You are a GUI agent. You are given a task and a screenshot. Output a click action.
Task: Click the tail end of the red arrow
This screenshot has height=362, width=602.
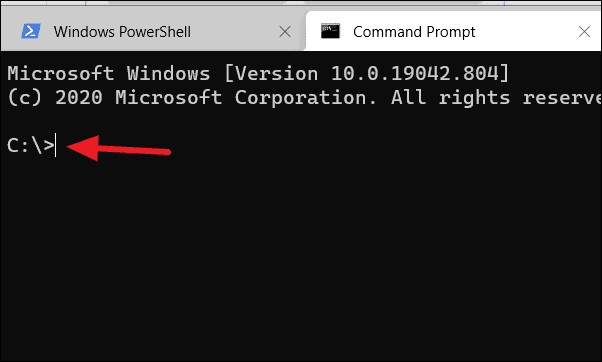tap(163, 152)
